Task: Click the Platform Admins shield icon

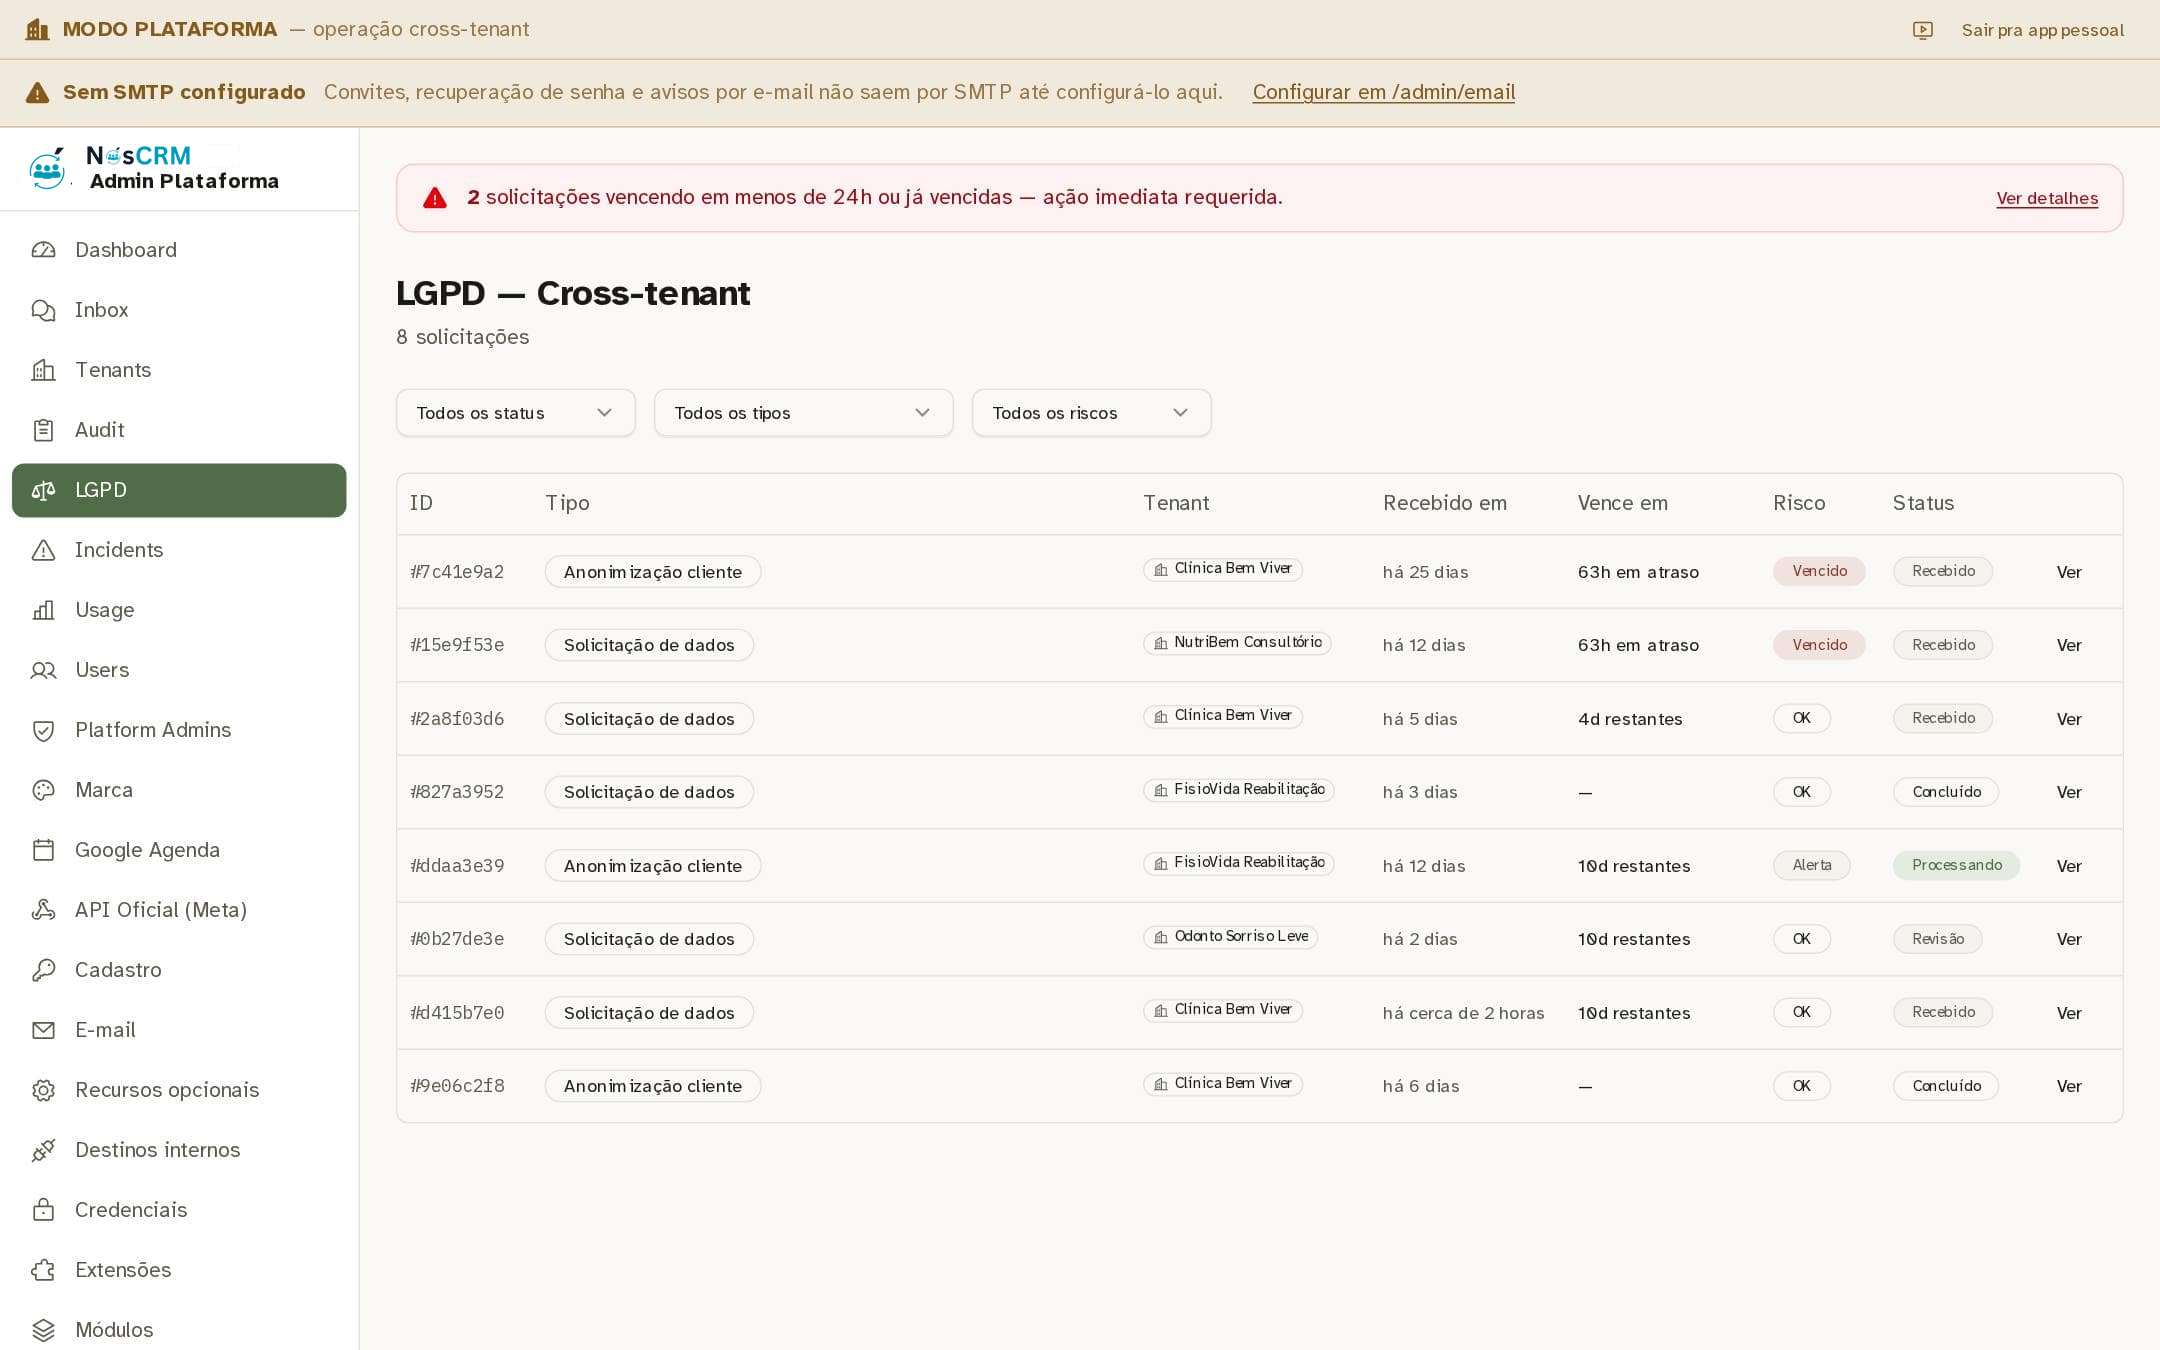Action: 43,730
